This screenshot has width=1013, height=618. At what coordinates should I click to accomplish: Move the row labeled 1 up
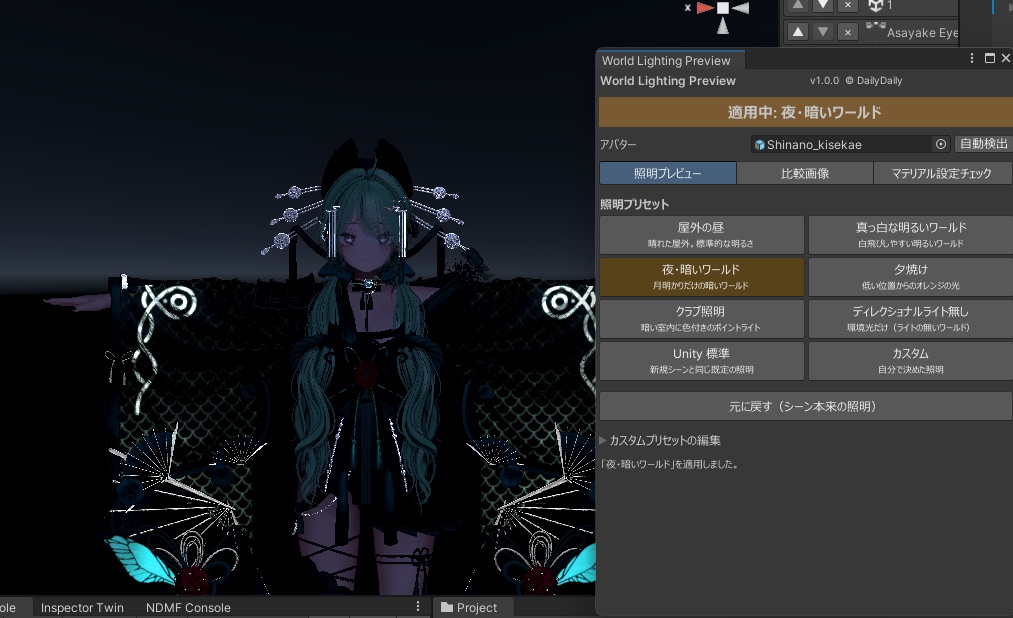tap(798, 5)
